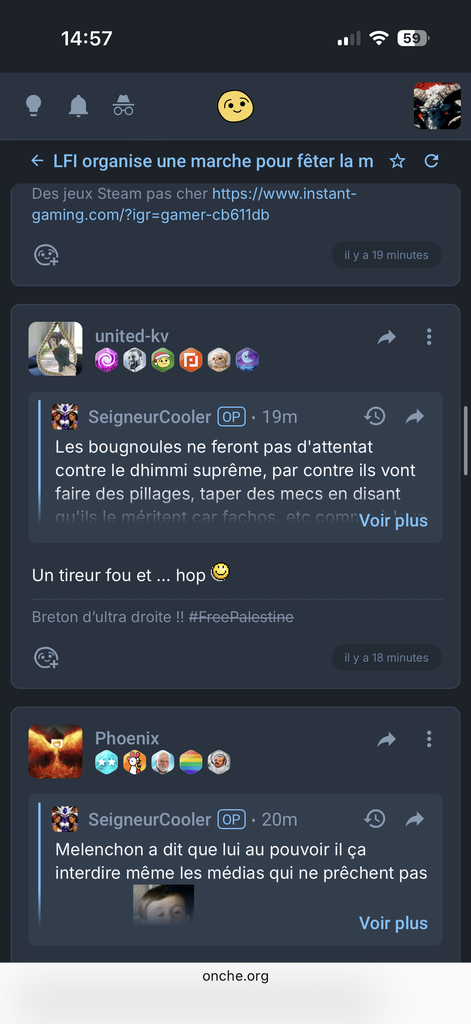Click the page scrollbar on the right edge
This screenshot has width=471, height=1024.
point(466,441)
